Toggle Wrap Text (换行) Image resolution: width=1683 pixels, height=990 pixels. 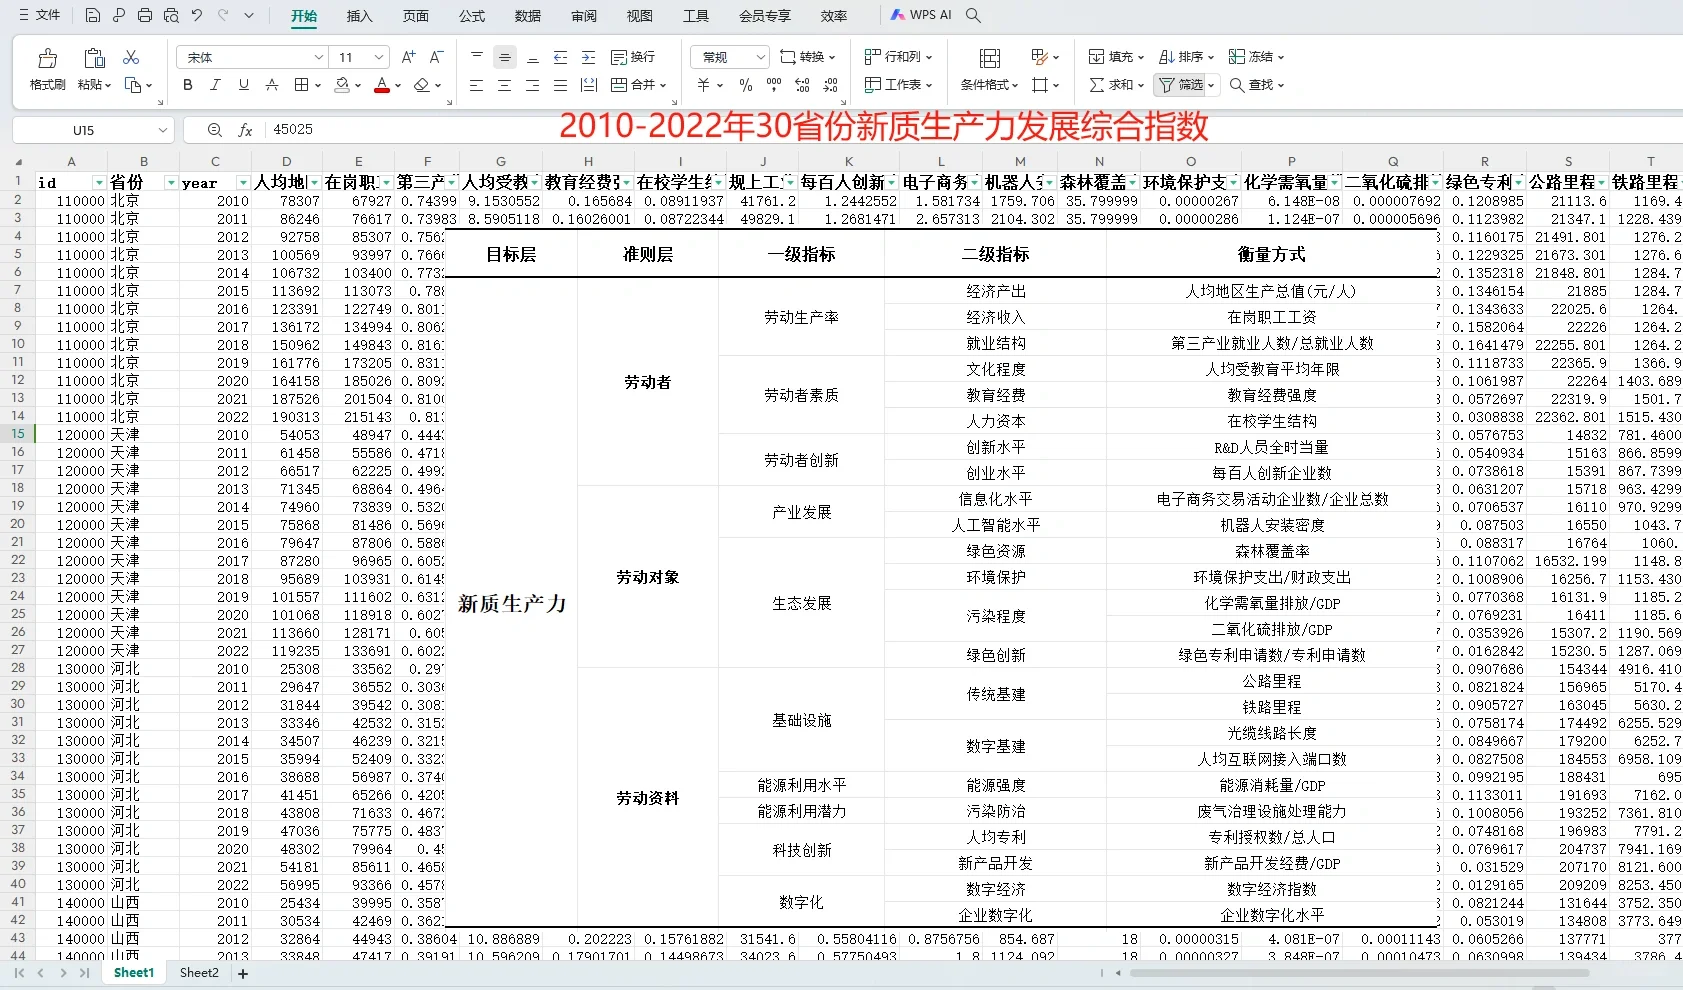tap(633, 57)
